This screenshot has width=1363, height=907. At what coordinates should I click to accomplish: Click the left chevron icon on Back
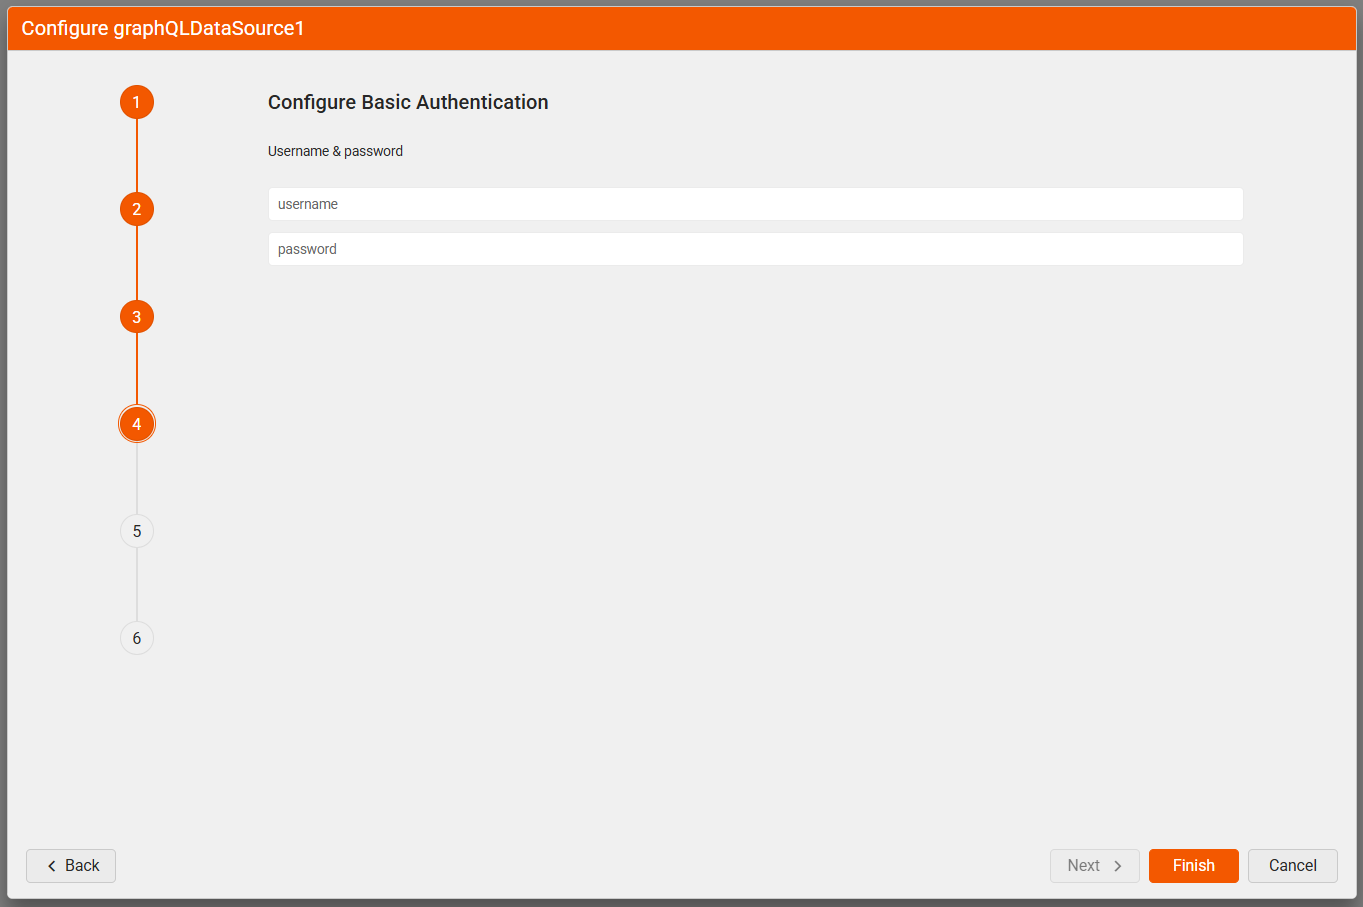tap(52, 866)
